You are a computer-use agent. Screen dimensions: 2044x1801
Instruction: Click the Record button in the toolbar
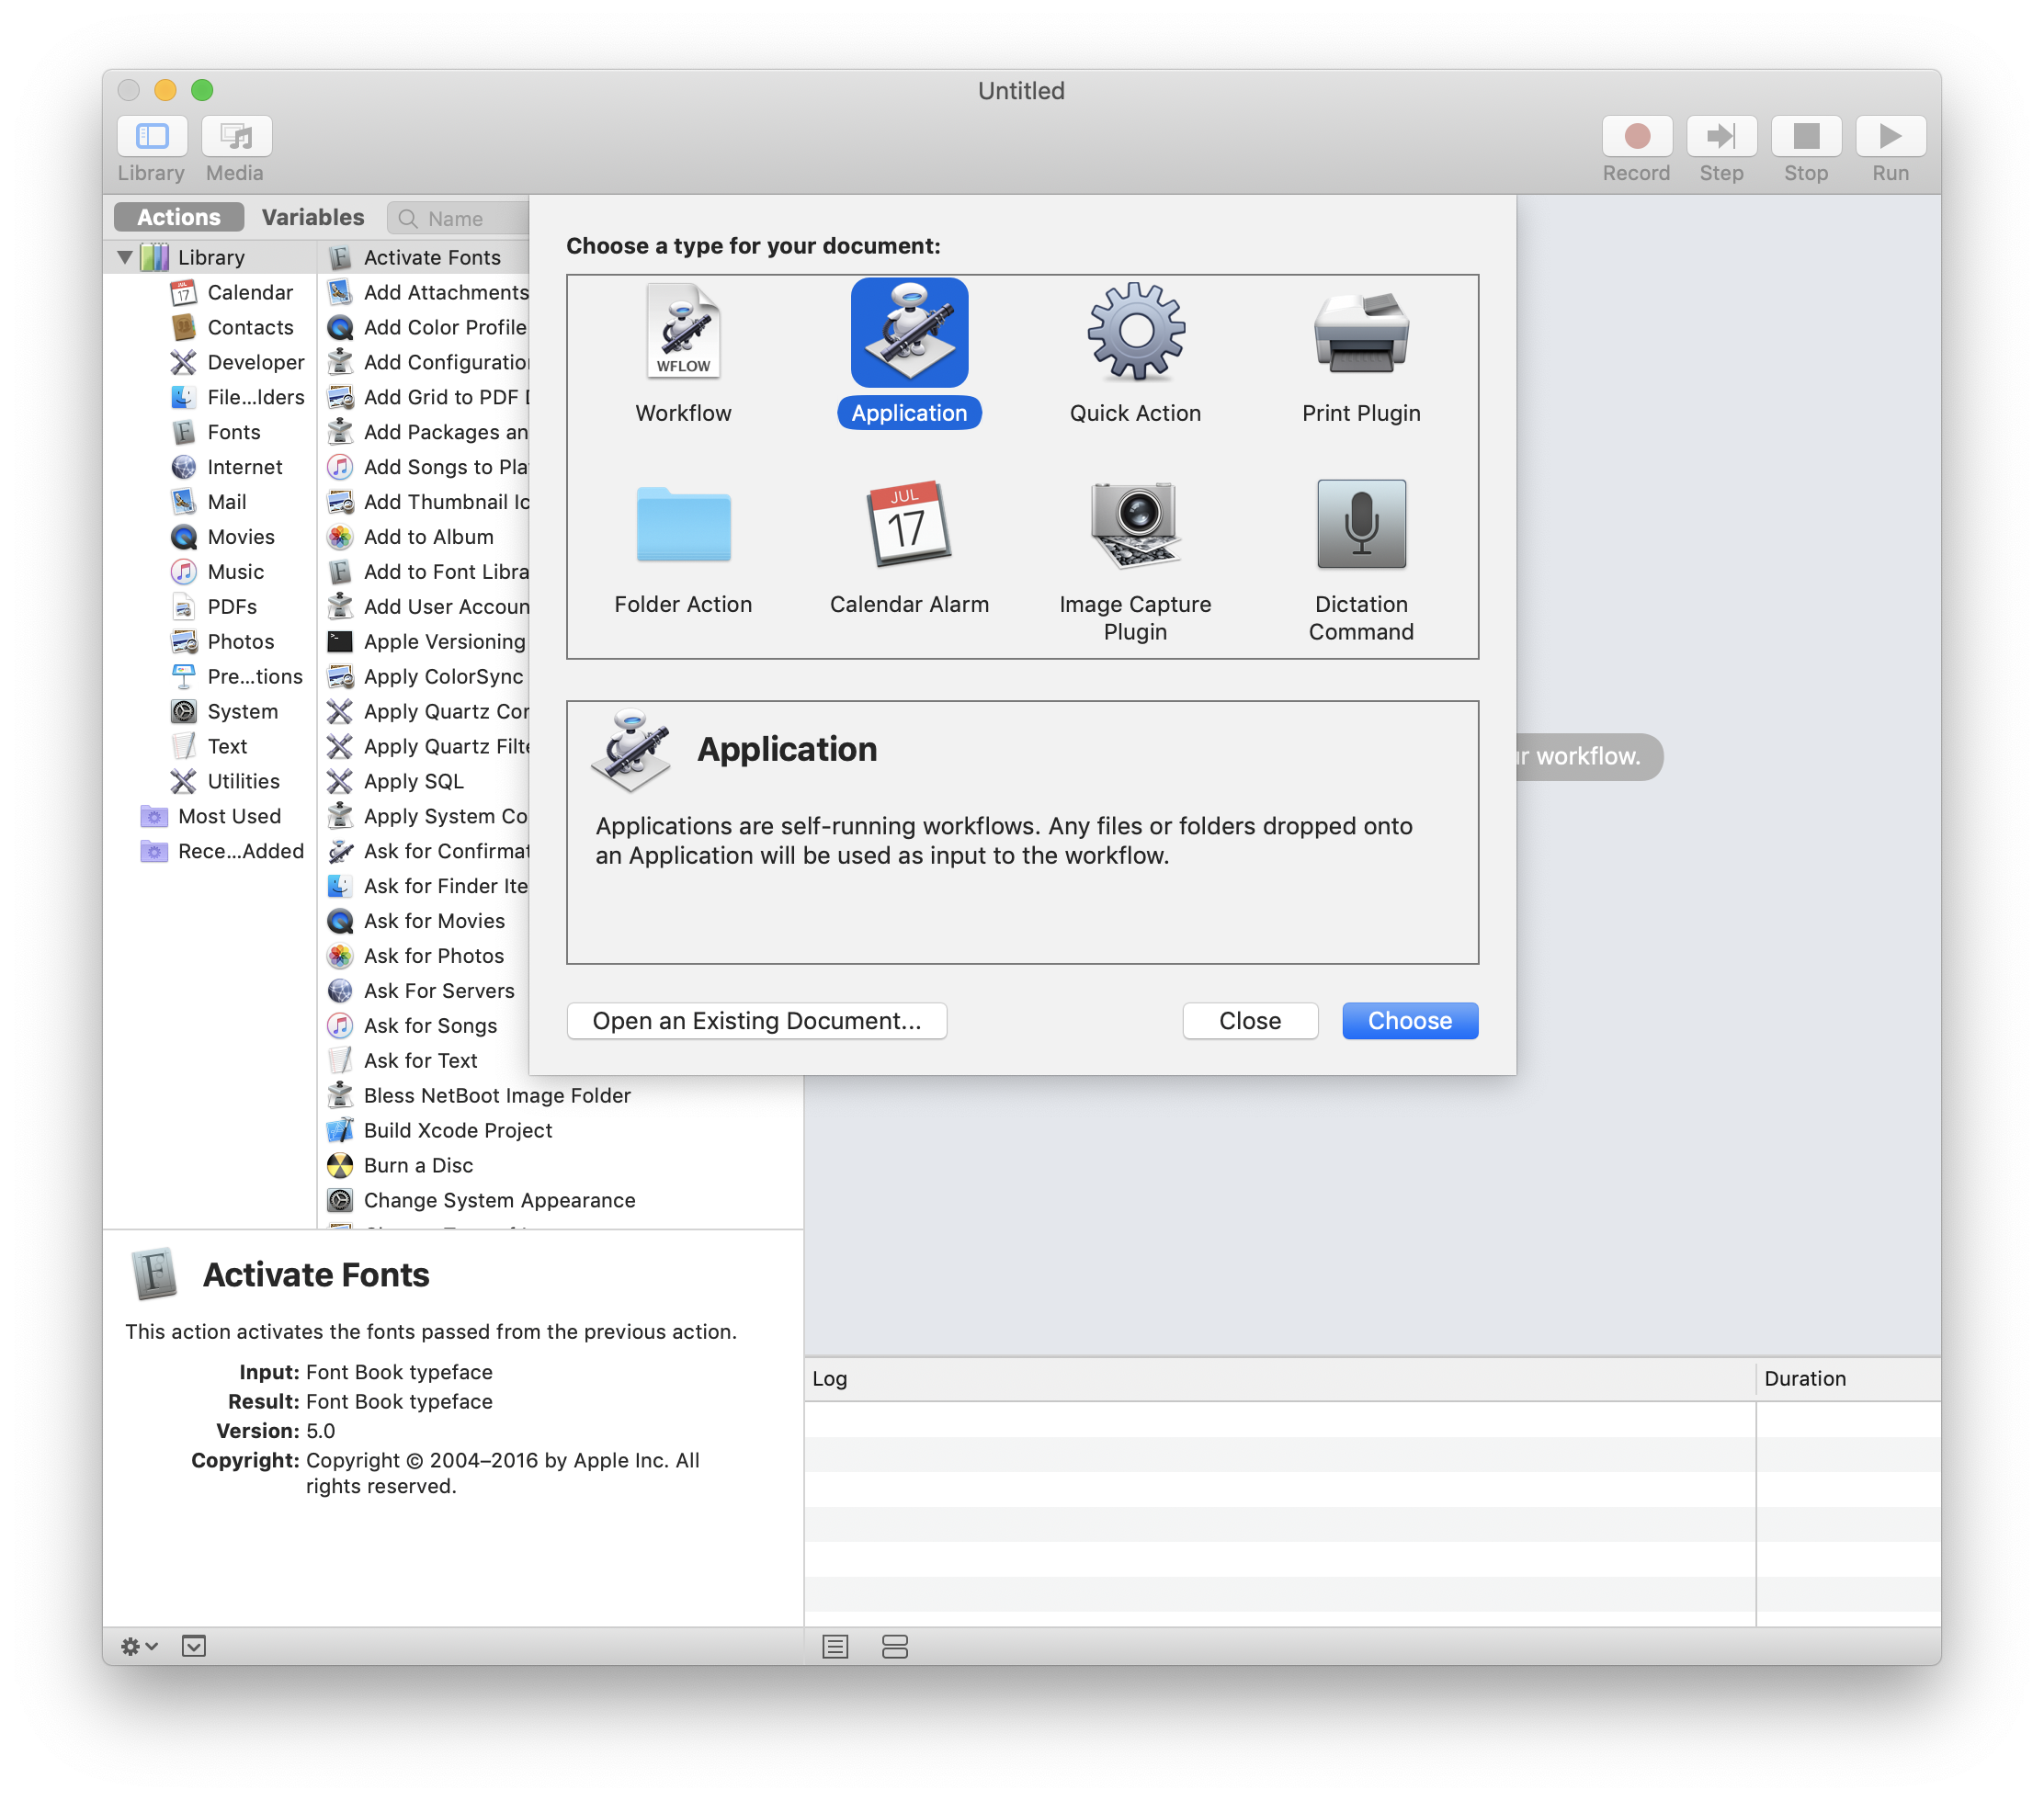pyautogui.click(x=1636, y=137)
